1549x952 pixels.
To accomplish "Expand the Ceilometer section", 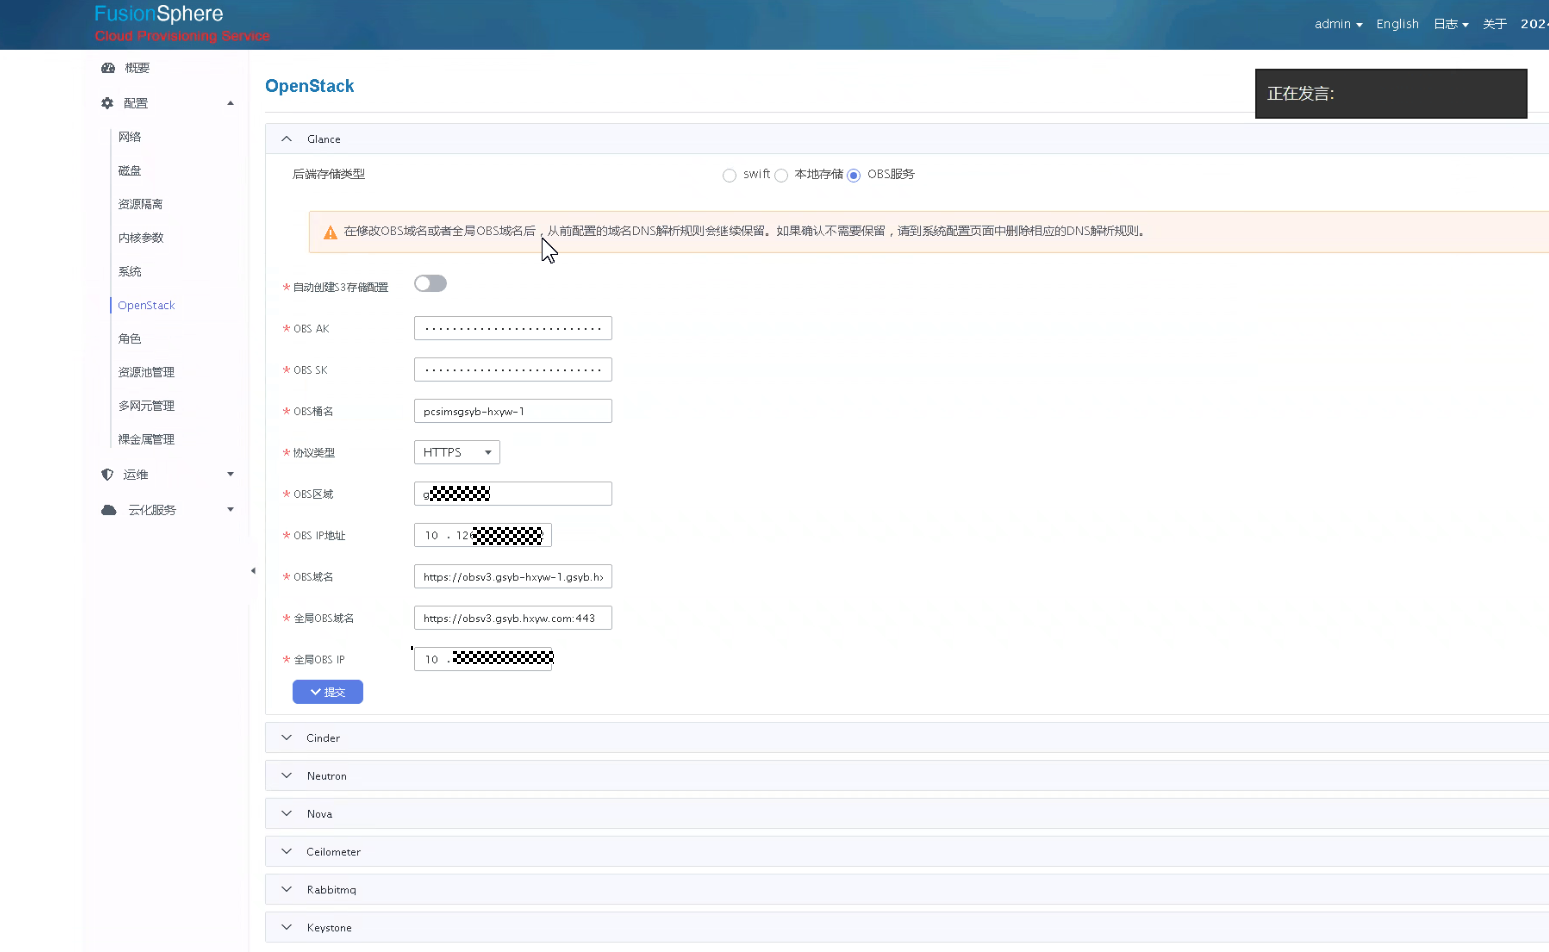I will tap(906, 852).
